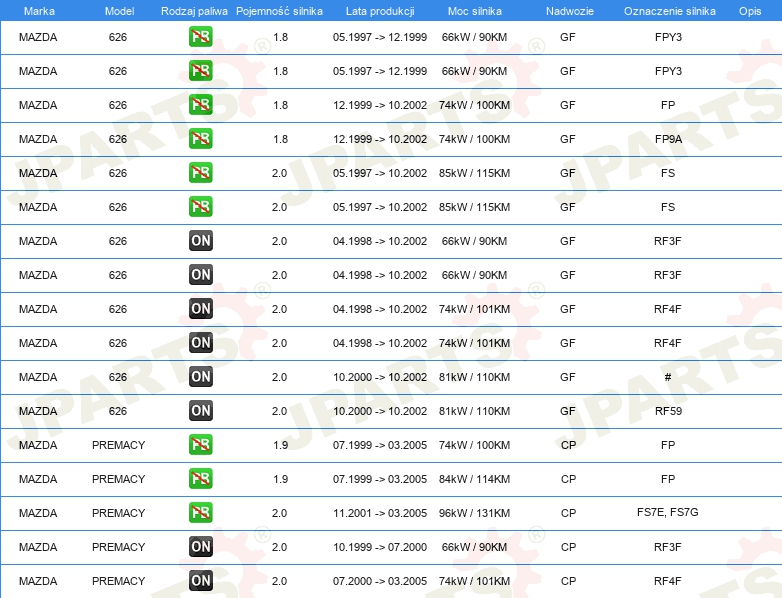
Task: Click the petrol icon in the FS7E, FS7G row
Action: click(x=200, y=512)
